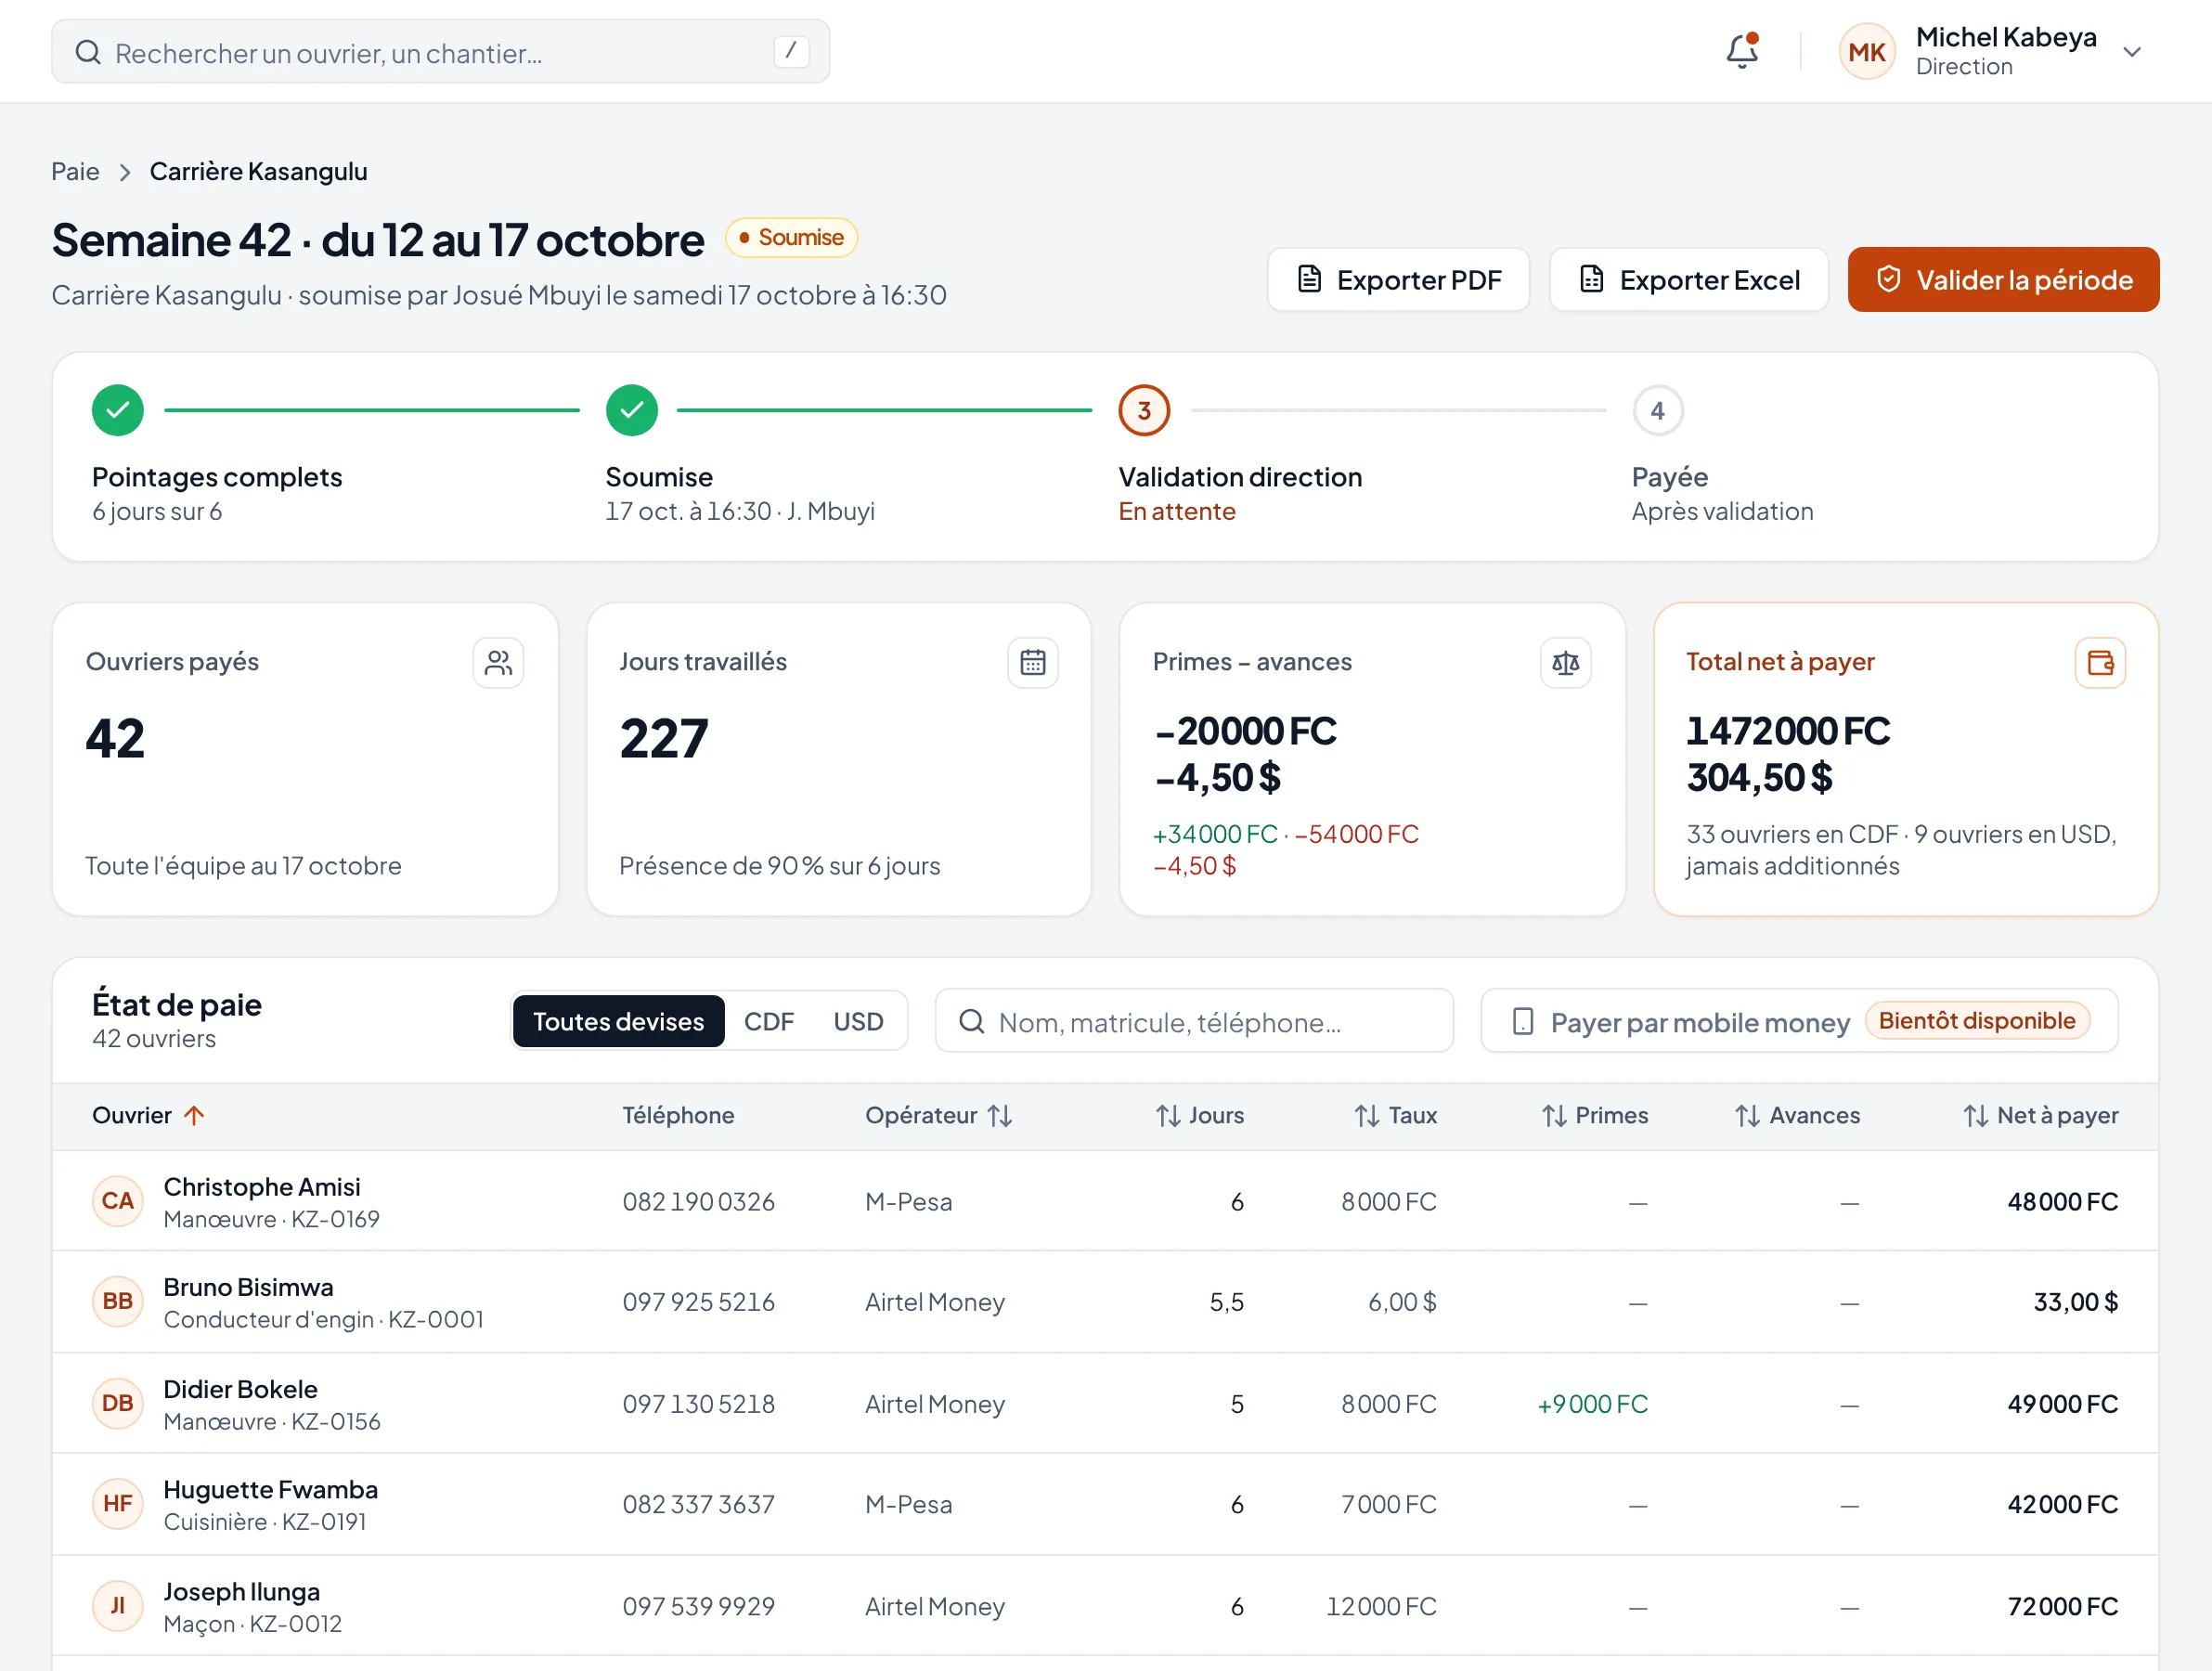
Task: Sort table by Avances column
Action: (x=1797, y=1115)
